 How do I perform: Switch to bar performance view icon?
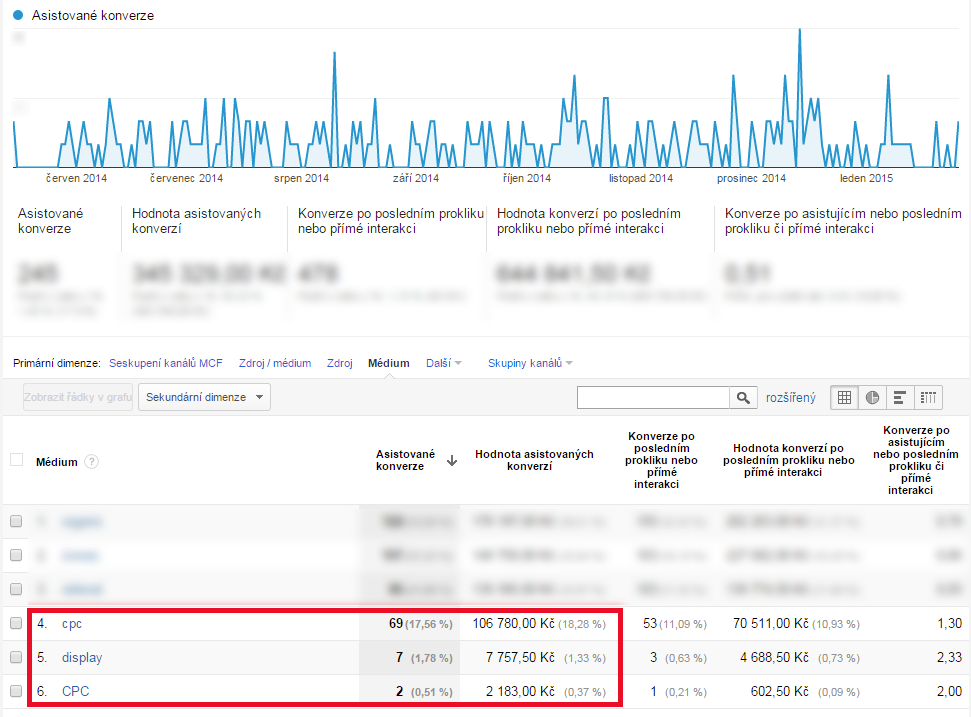[x=900, y=398]
